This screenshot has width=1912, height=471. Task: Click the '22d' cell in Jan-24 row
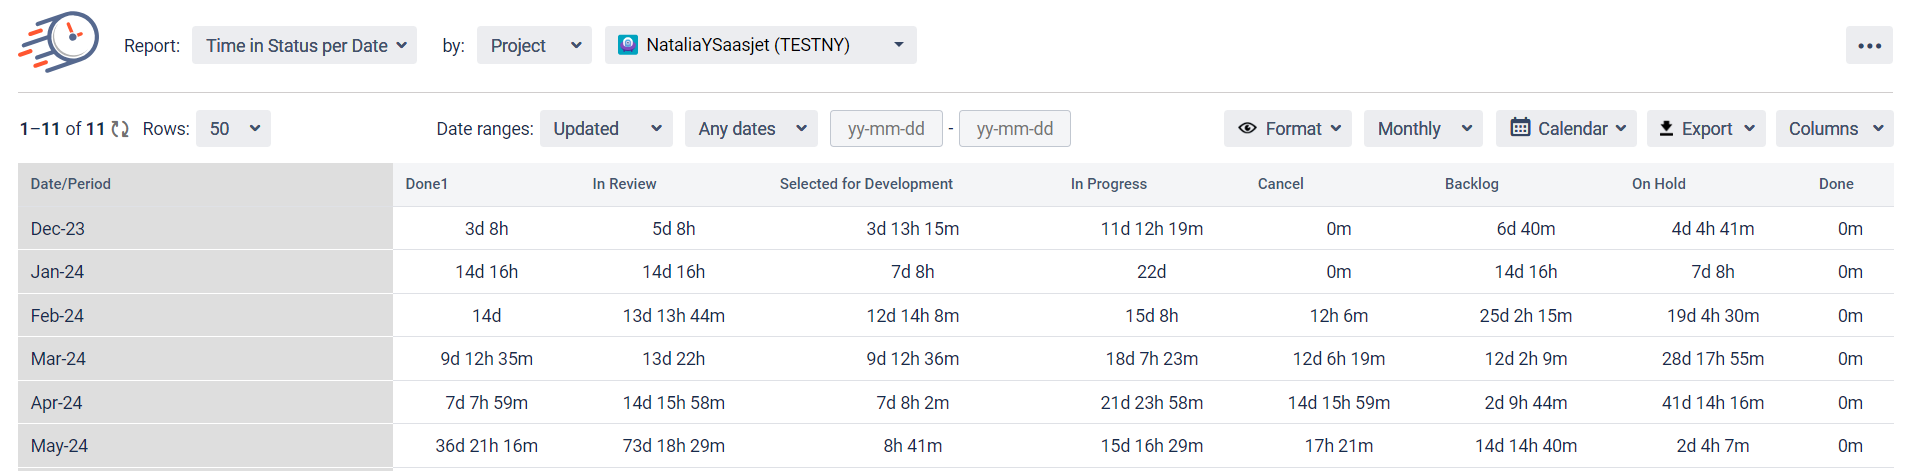(x=1152, y=272)
